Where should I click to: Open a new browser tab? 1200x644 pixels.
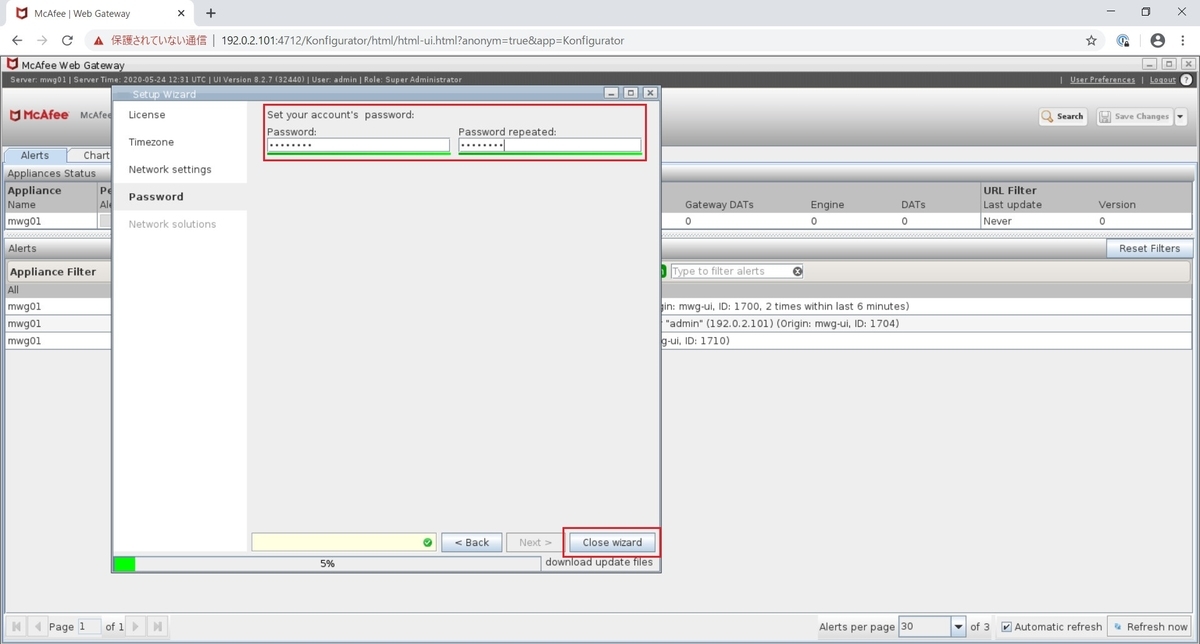(211, 13)
